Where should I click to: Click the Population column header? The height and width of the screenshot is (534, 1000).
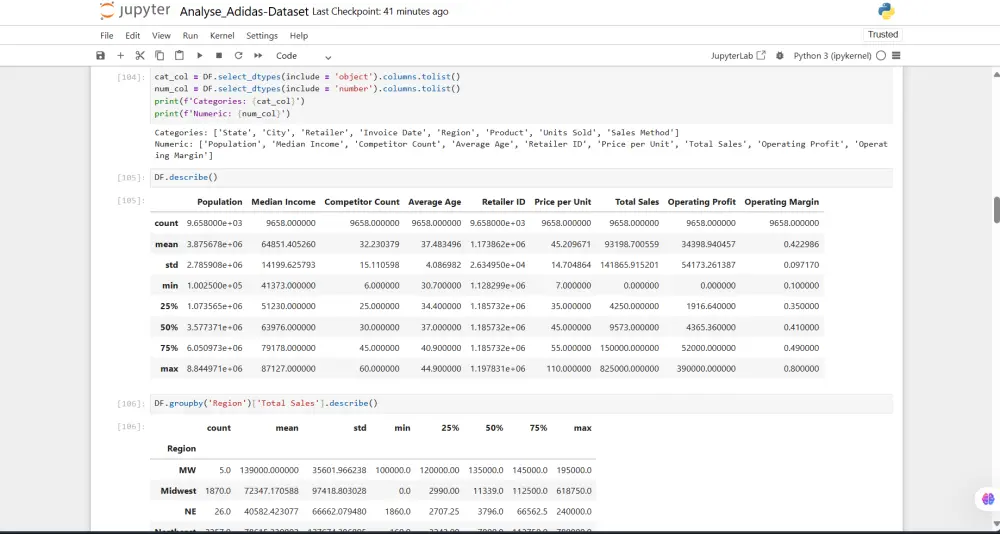219,202
